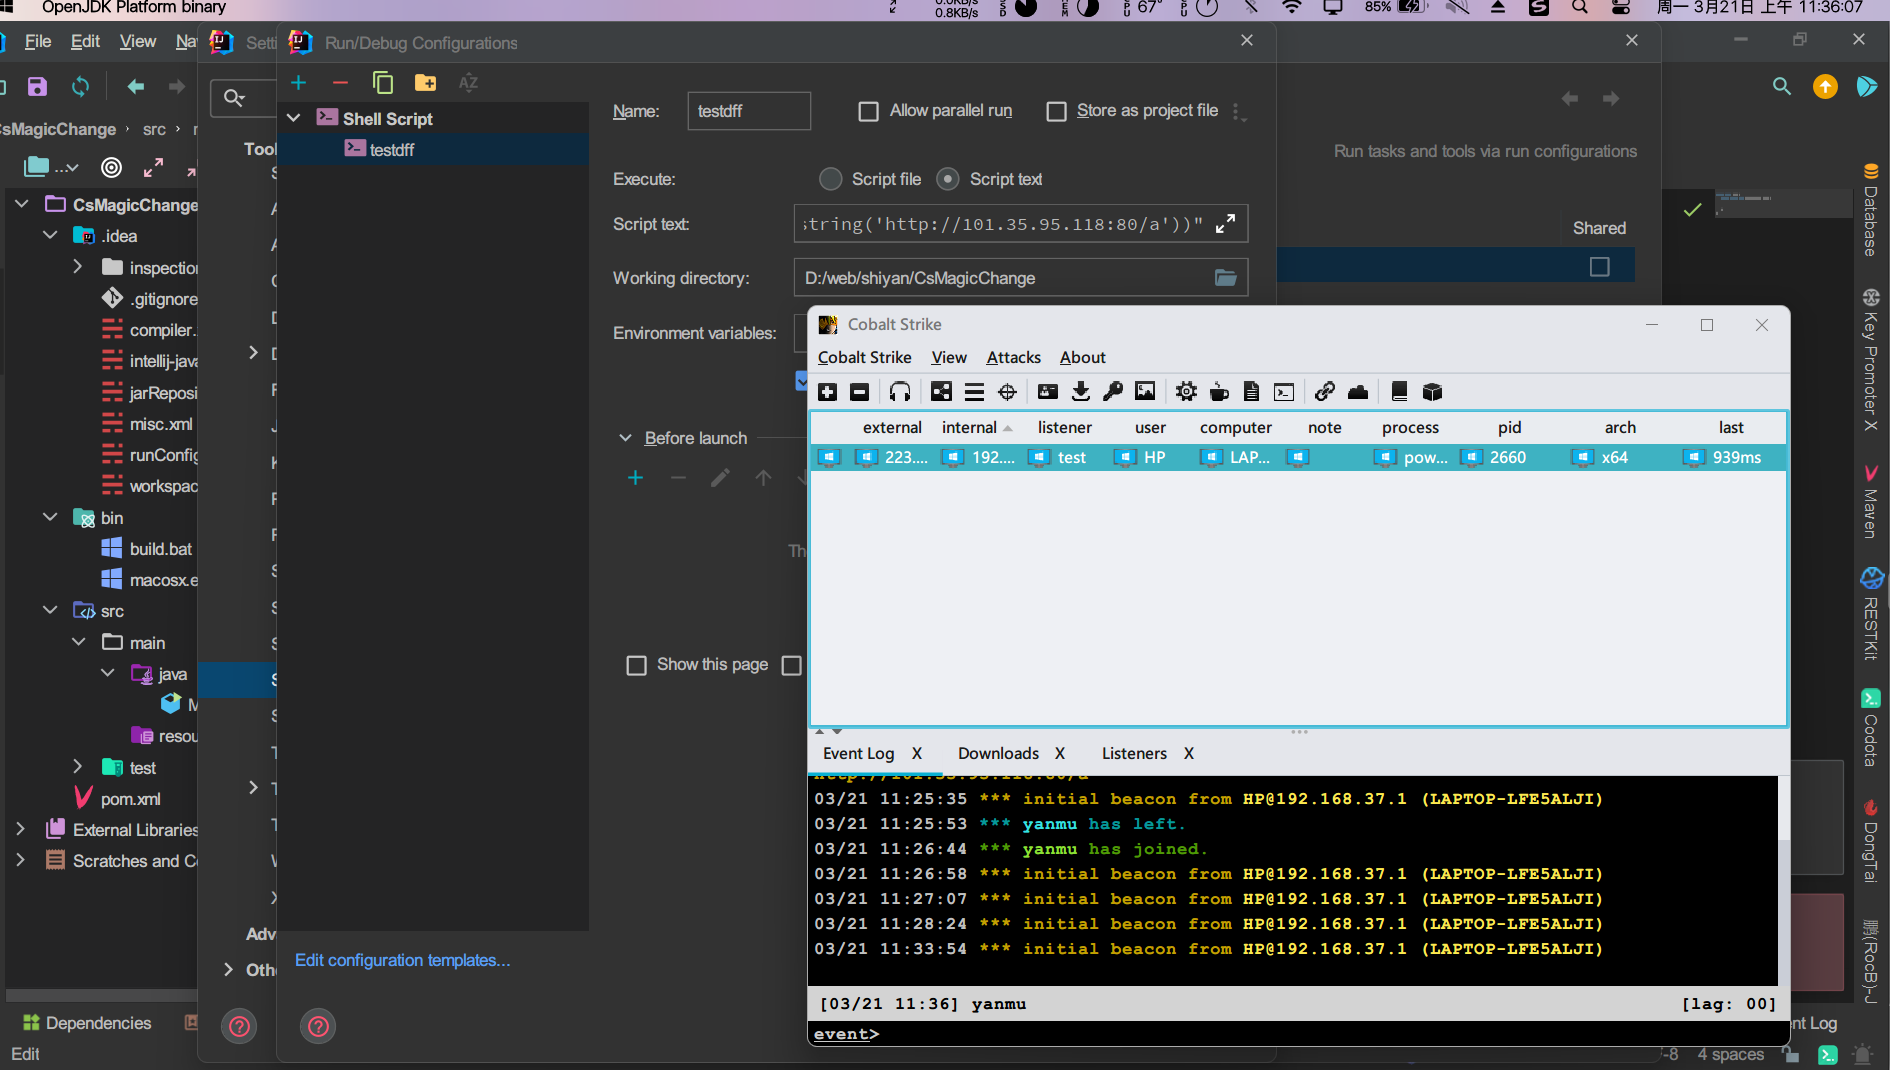Open scripted web delivery terminal icon

click(1284, 392)
